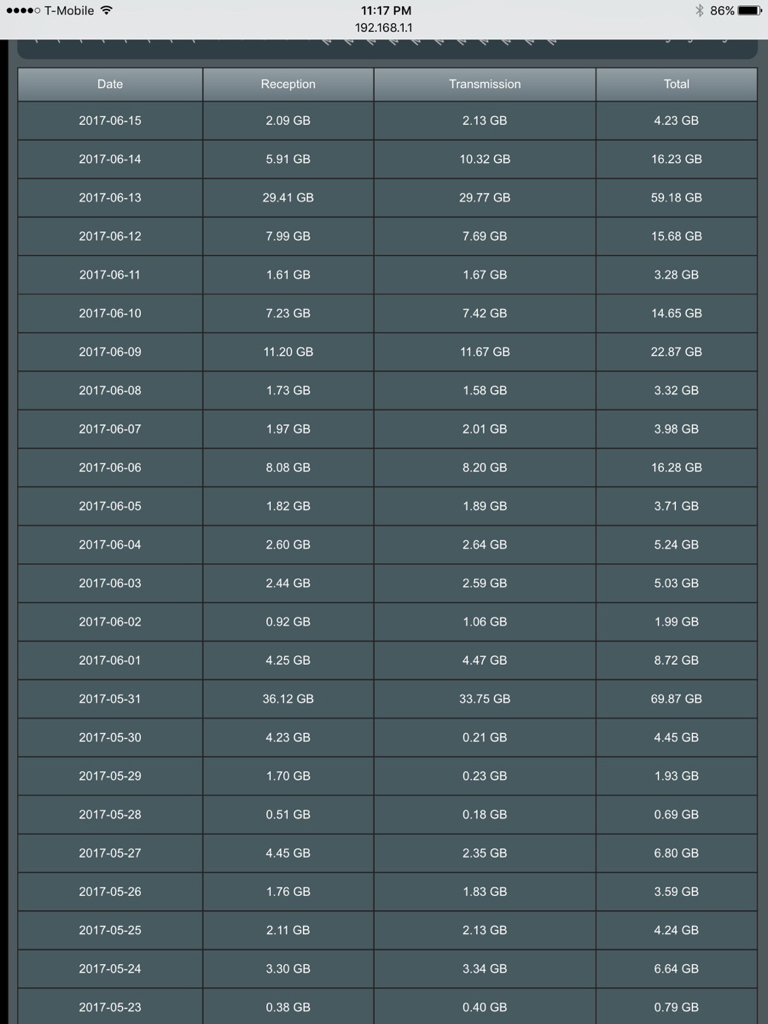This screenshot has height=1024, width=768.
Task: Click the Transmission column header
Action: pyautogui.click(x=485, y=84)
